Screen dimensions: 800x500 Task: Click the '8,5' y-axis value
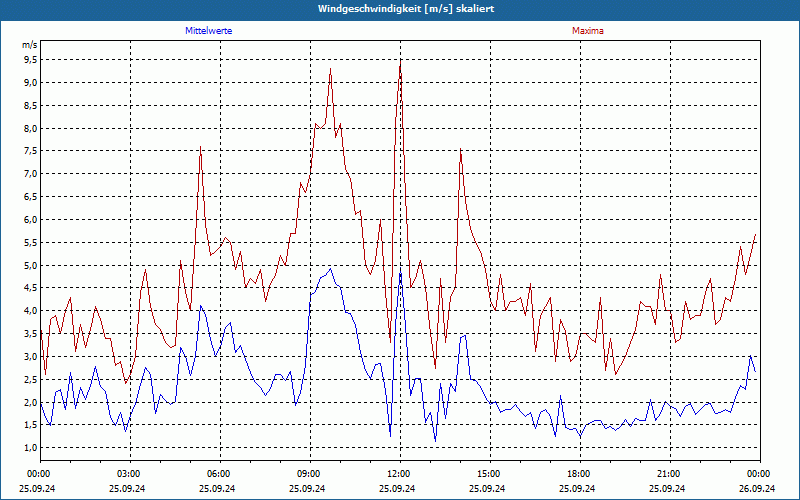[31, 106]
